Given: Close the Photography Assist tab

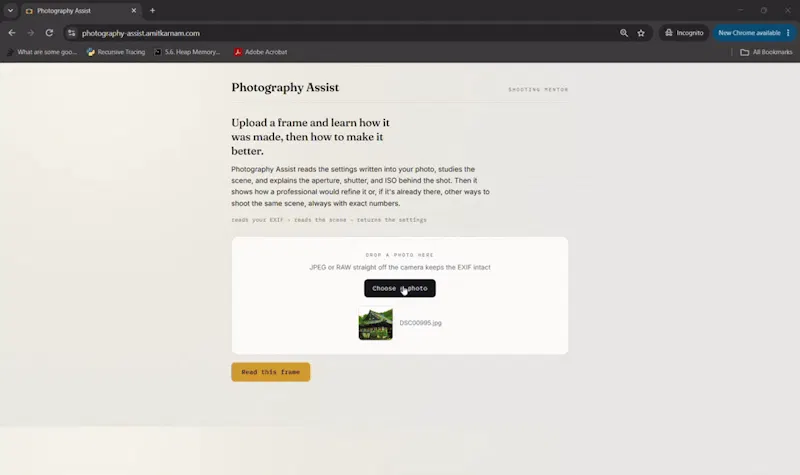Looking at the screenshot, I should (134, 10).
